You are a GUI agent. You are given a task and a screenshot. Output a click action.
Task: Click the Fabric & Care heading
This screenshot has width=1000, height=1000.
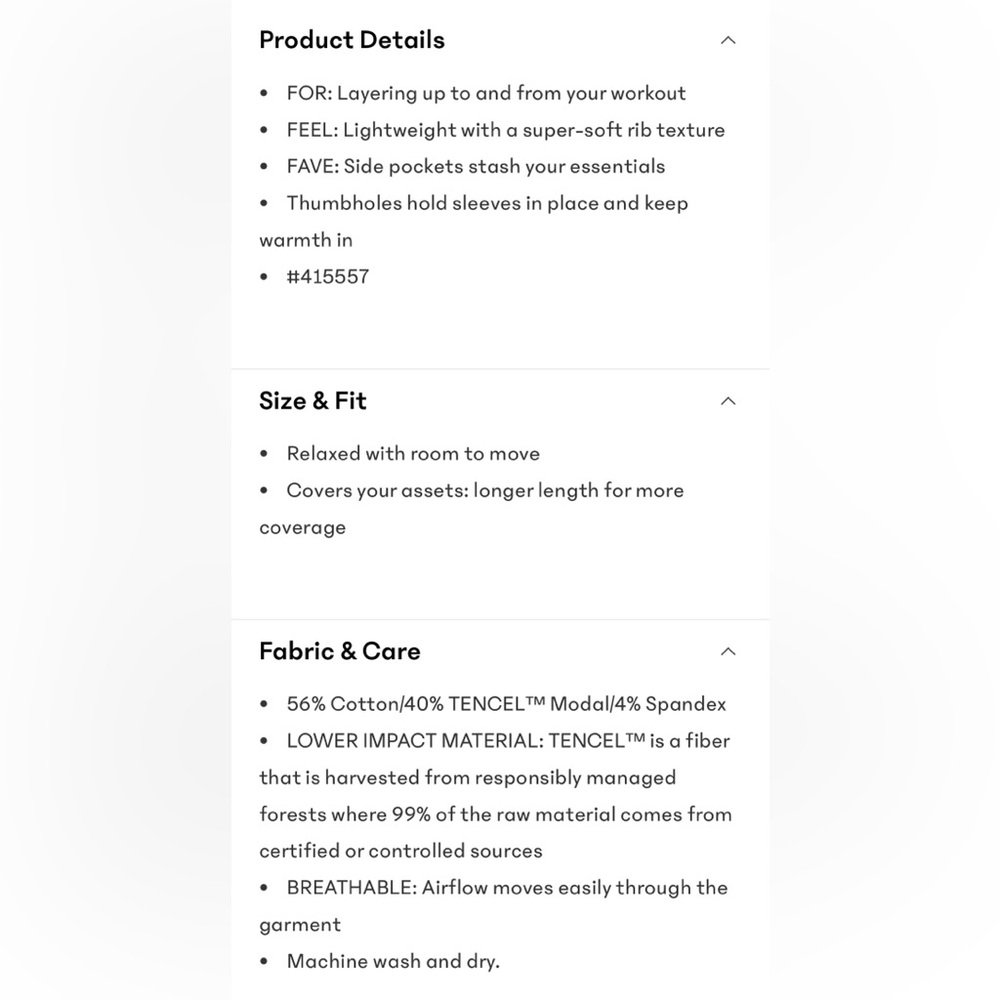(x=339, y=652)
